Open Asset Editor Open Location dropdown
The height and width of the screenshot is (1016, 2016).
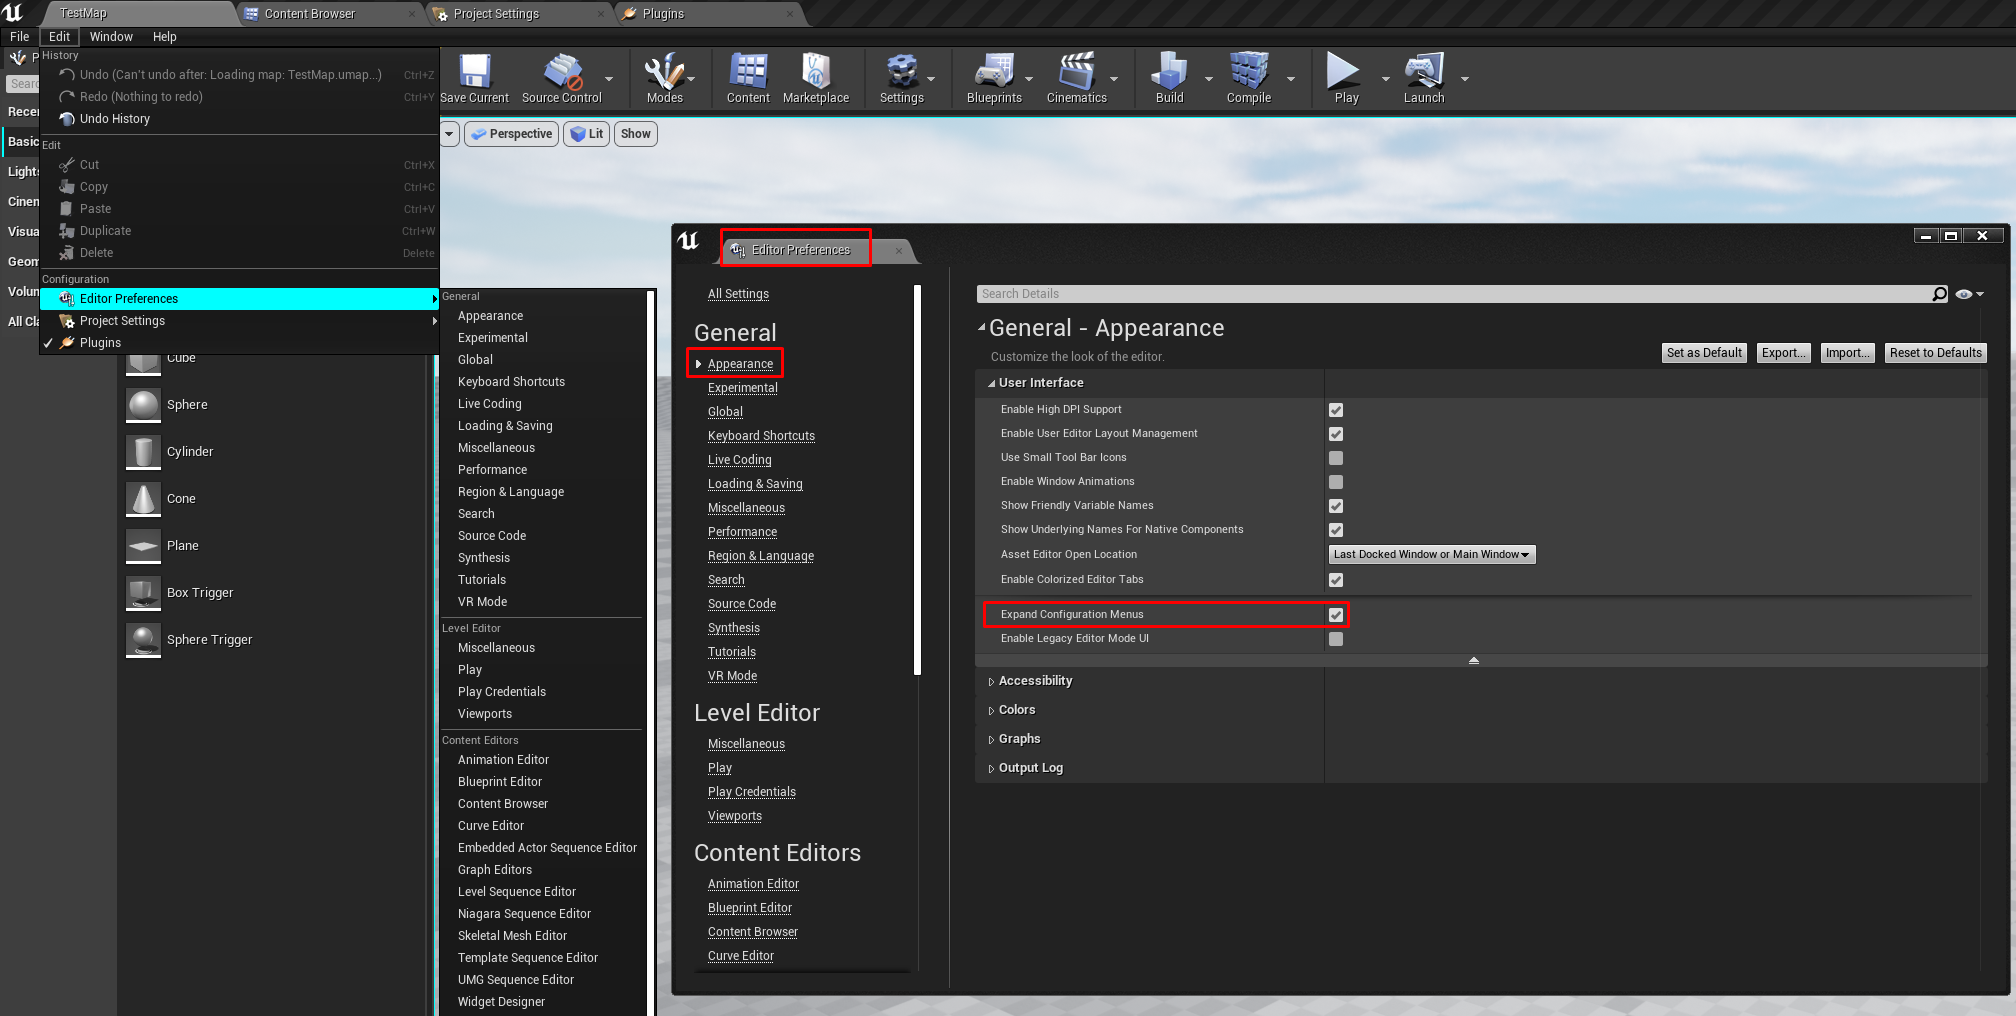click(1431, 554)
